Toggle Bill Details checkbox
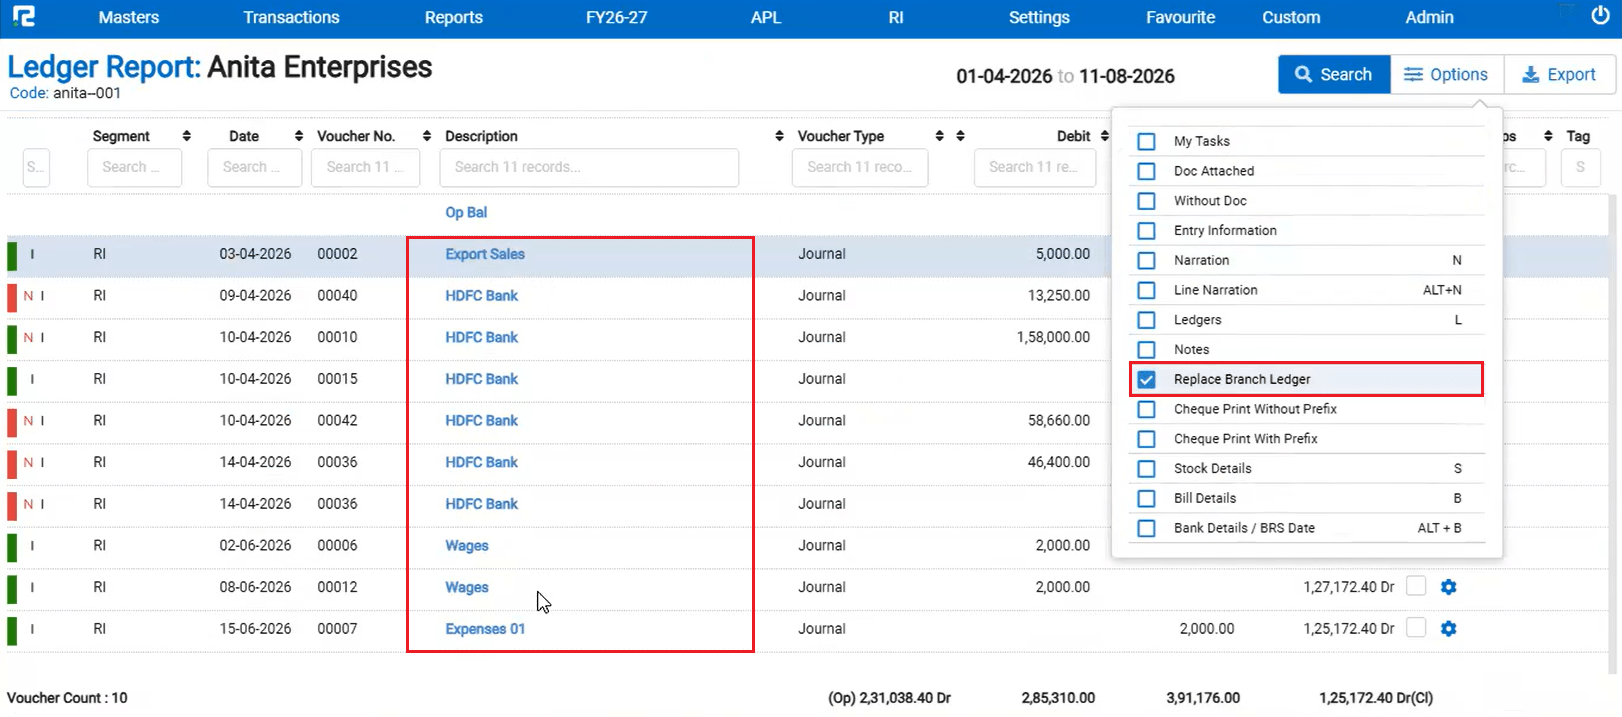This screenshot has width=1622, height=717. coord(1147,498)
